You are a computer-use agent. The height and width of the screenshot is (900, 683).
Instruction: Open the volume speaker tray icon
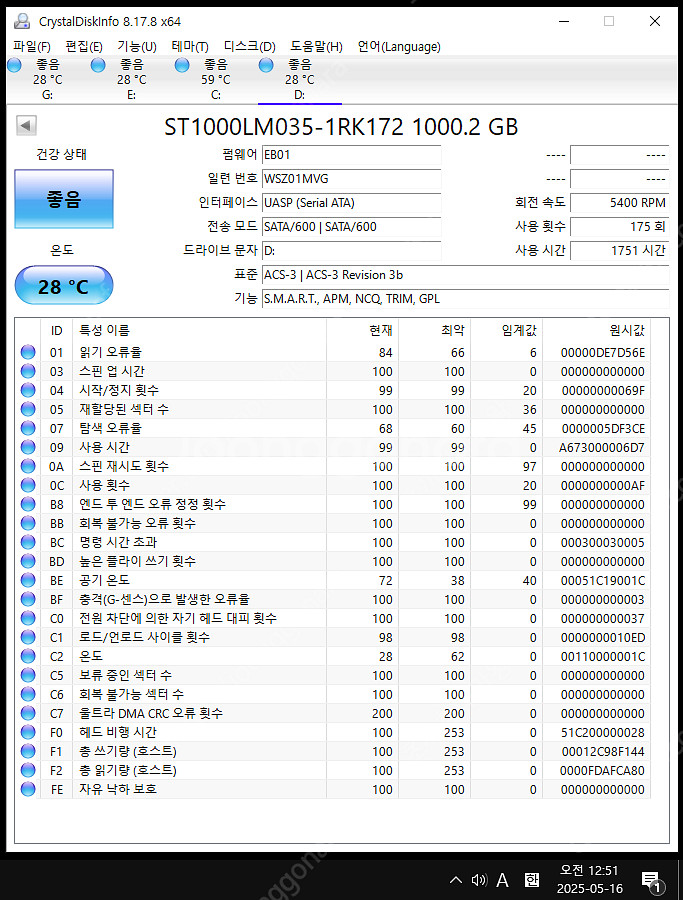pos(479,880)
